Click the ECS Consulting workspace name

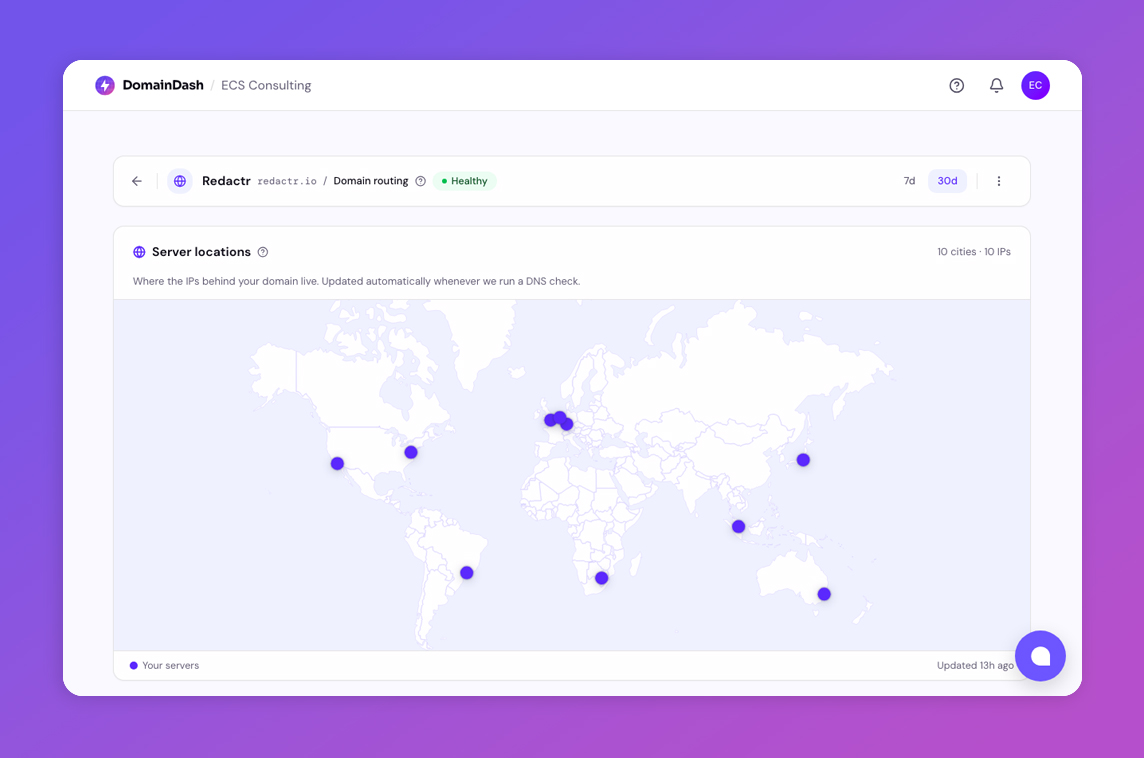266,86
